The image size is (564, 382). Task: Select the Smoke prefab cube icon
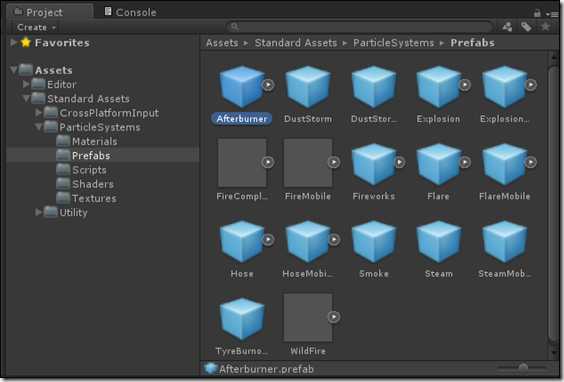[373, 241]
